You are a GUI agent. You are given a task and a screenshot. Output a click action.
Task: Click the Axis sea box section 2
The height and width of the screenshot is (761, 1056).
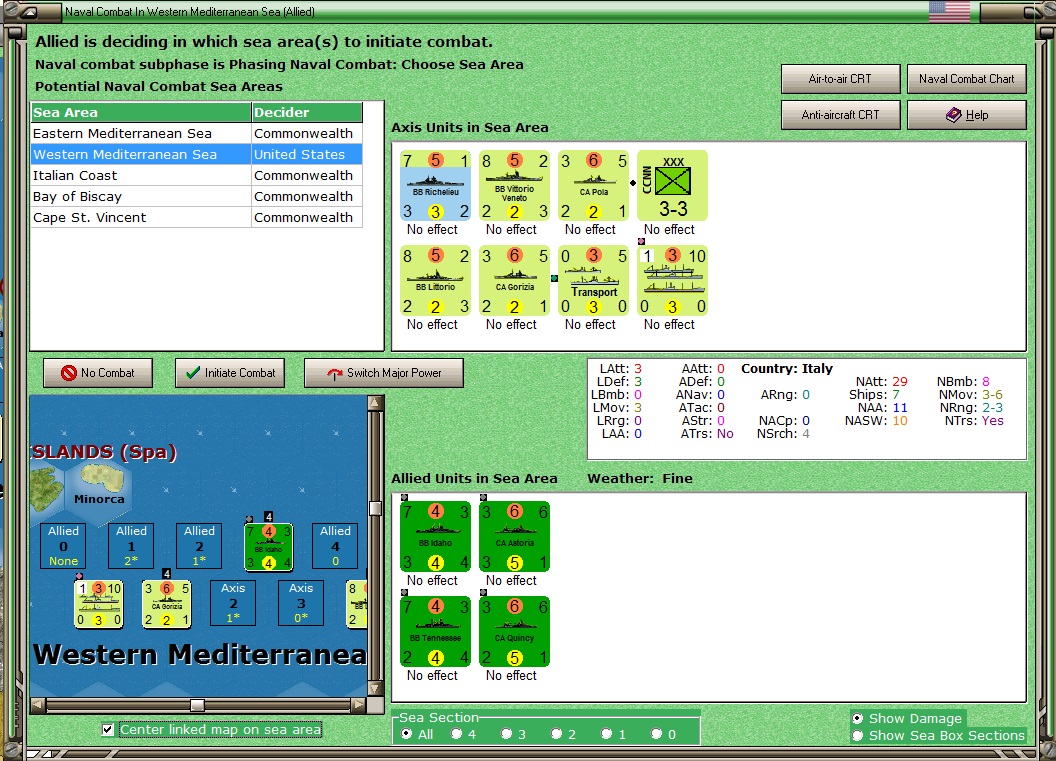point(233,603)
